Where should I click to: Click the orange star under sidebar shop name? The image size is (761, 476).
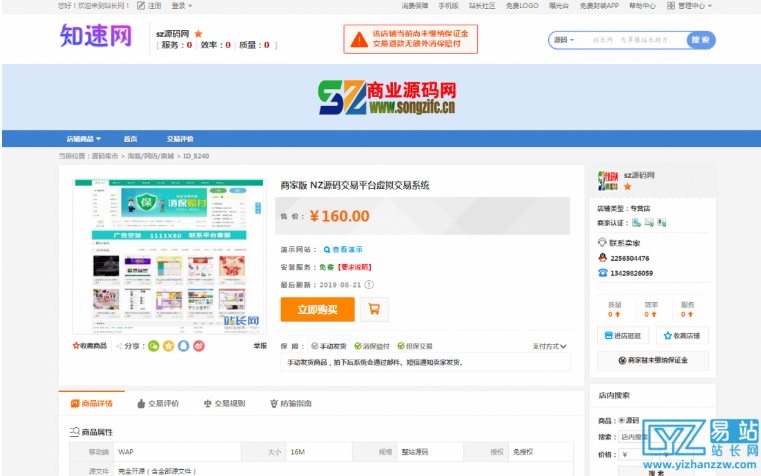click(x=628, y=186)
